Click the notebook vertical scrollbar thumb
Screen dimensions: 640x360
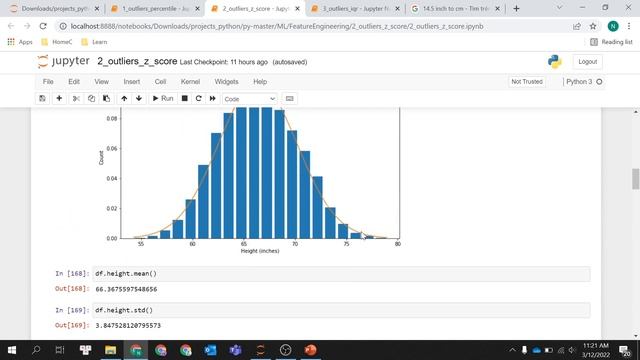[636, 179]
